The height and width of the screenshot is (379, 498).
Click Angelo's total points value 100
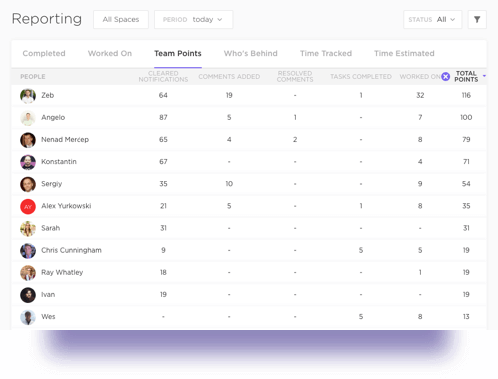[x=466, y=117]
